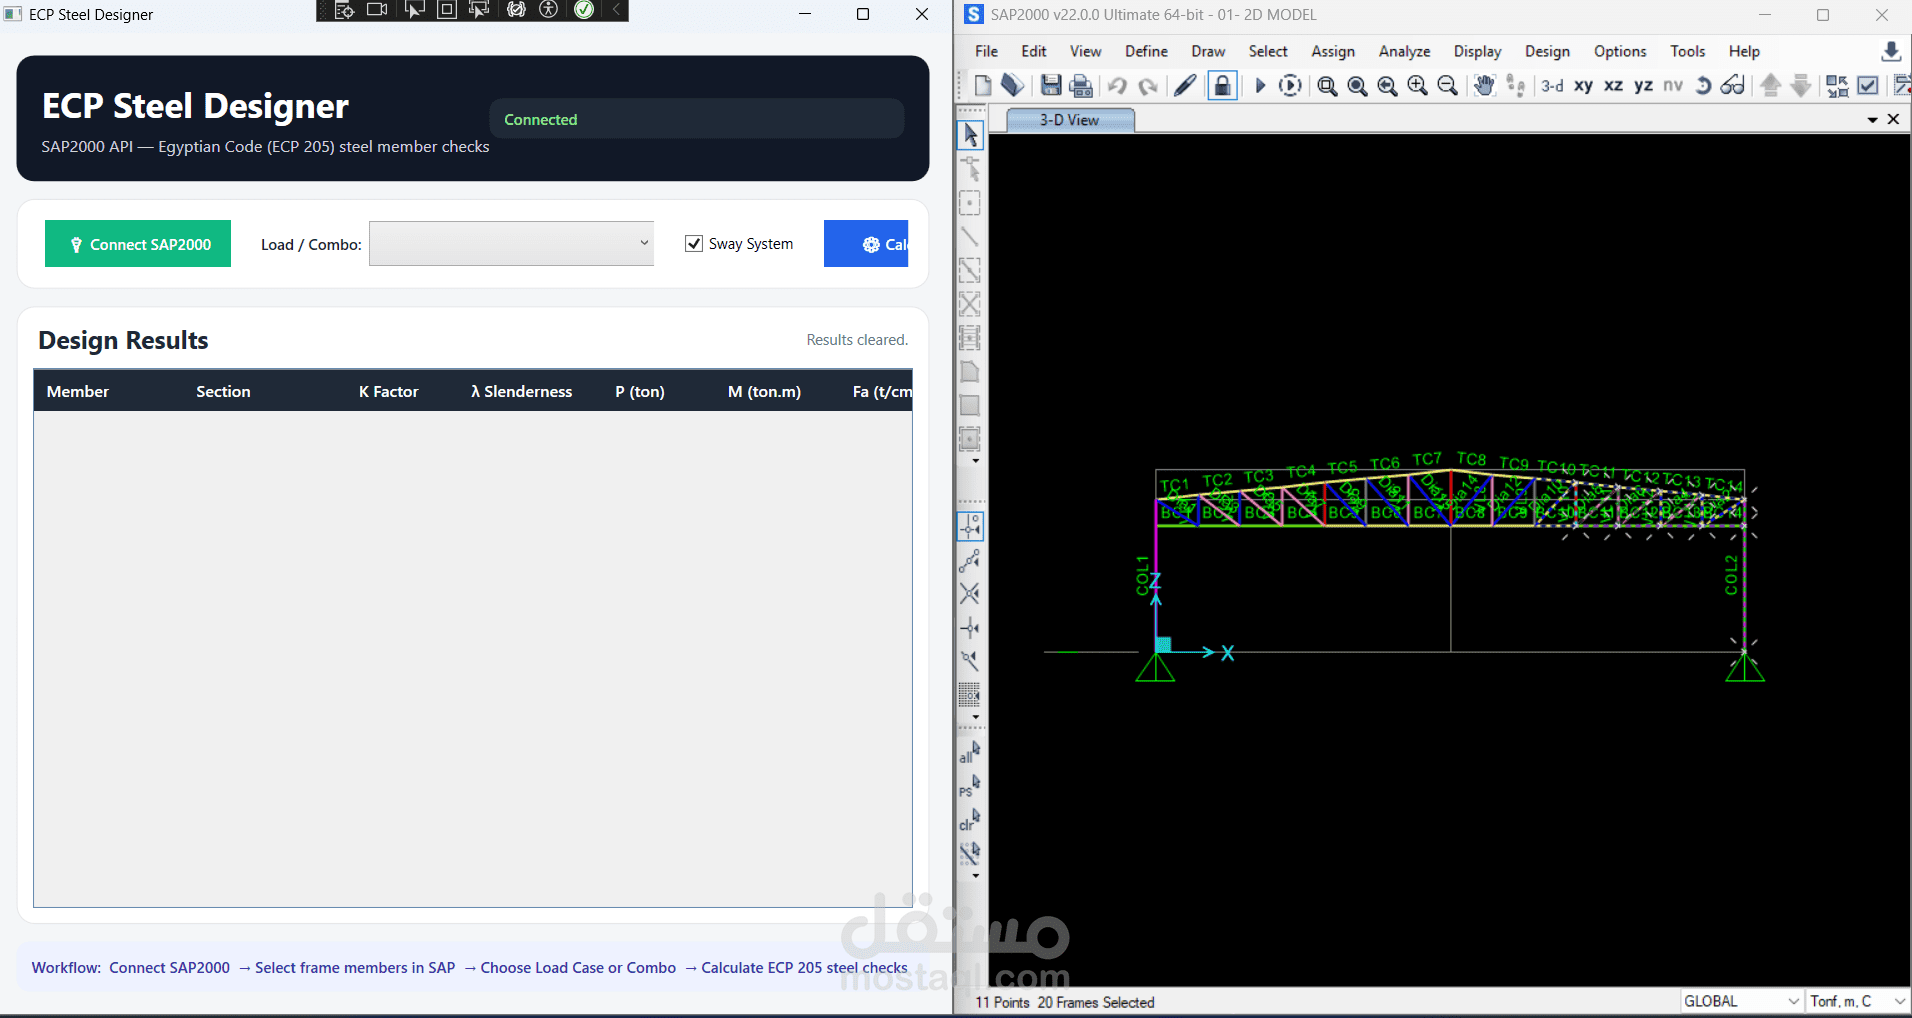Set view to XY plane
Image resolution: width=1912 pixels, height=1018 pixels.
(x=1583, y=86)
